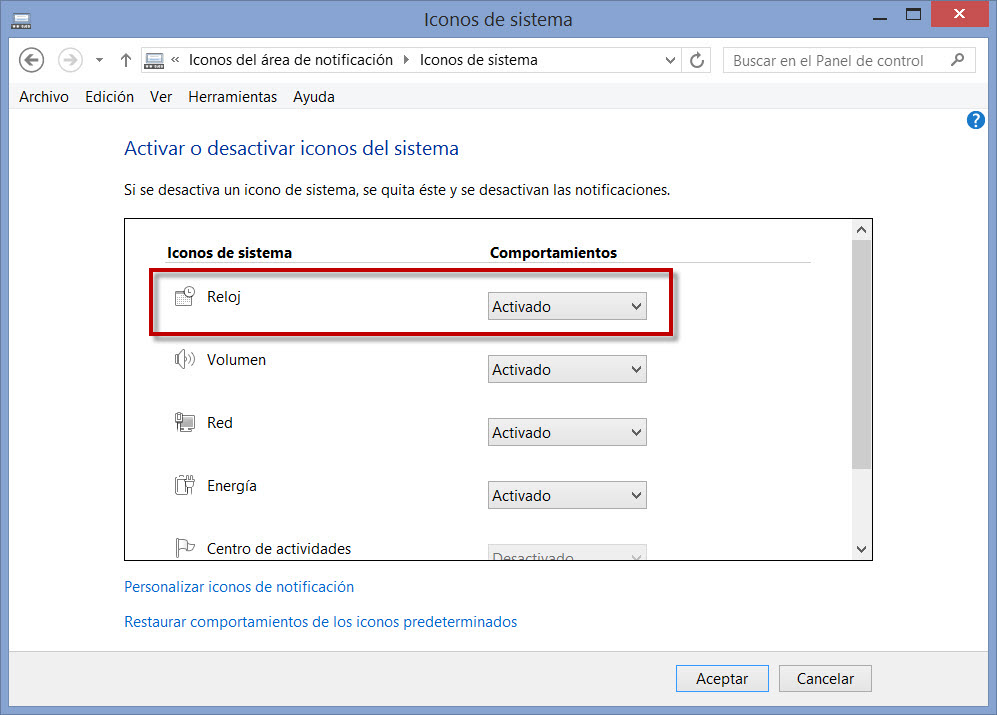Click the Reloj clock icon
Image resolution: width=997 pixels, height=715 pixels.
coord(185,296)
